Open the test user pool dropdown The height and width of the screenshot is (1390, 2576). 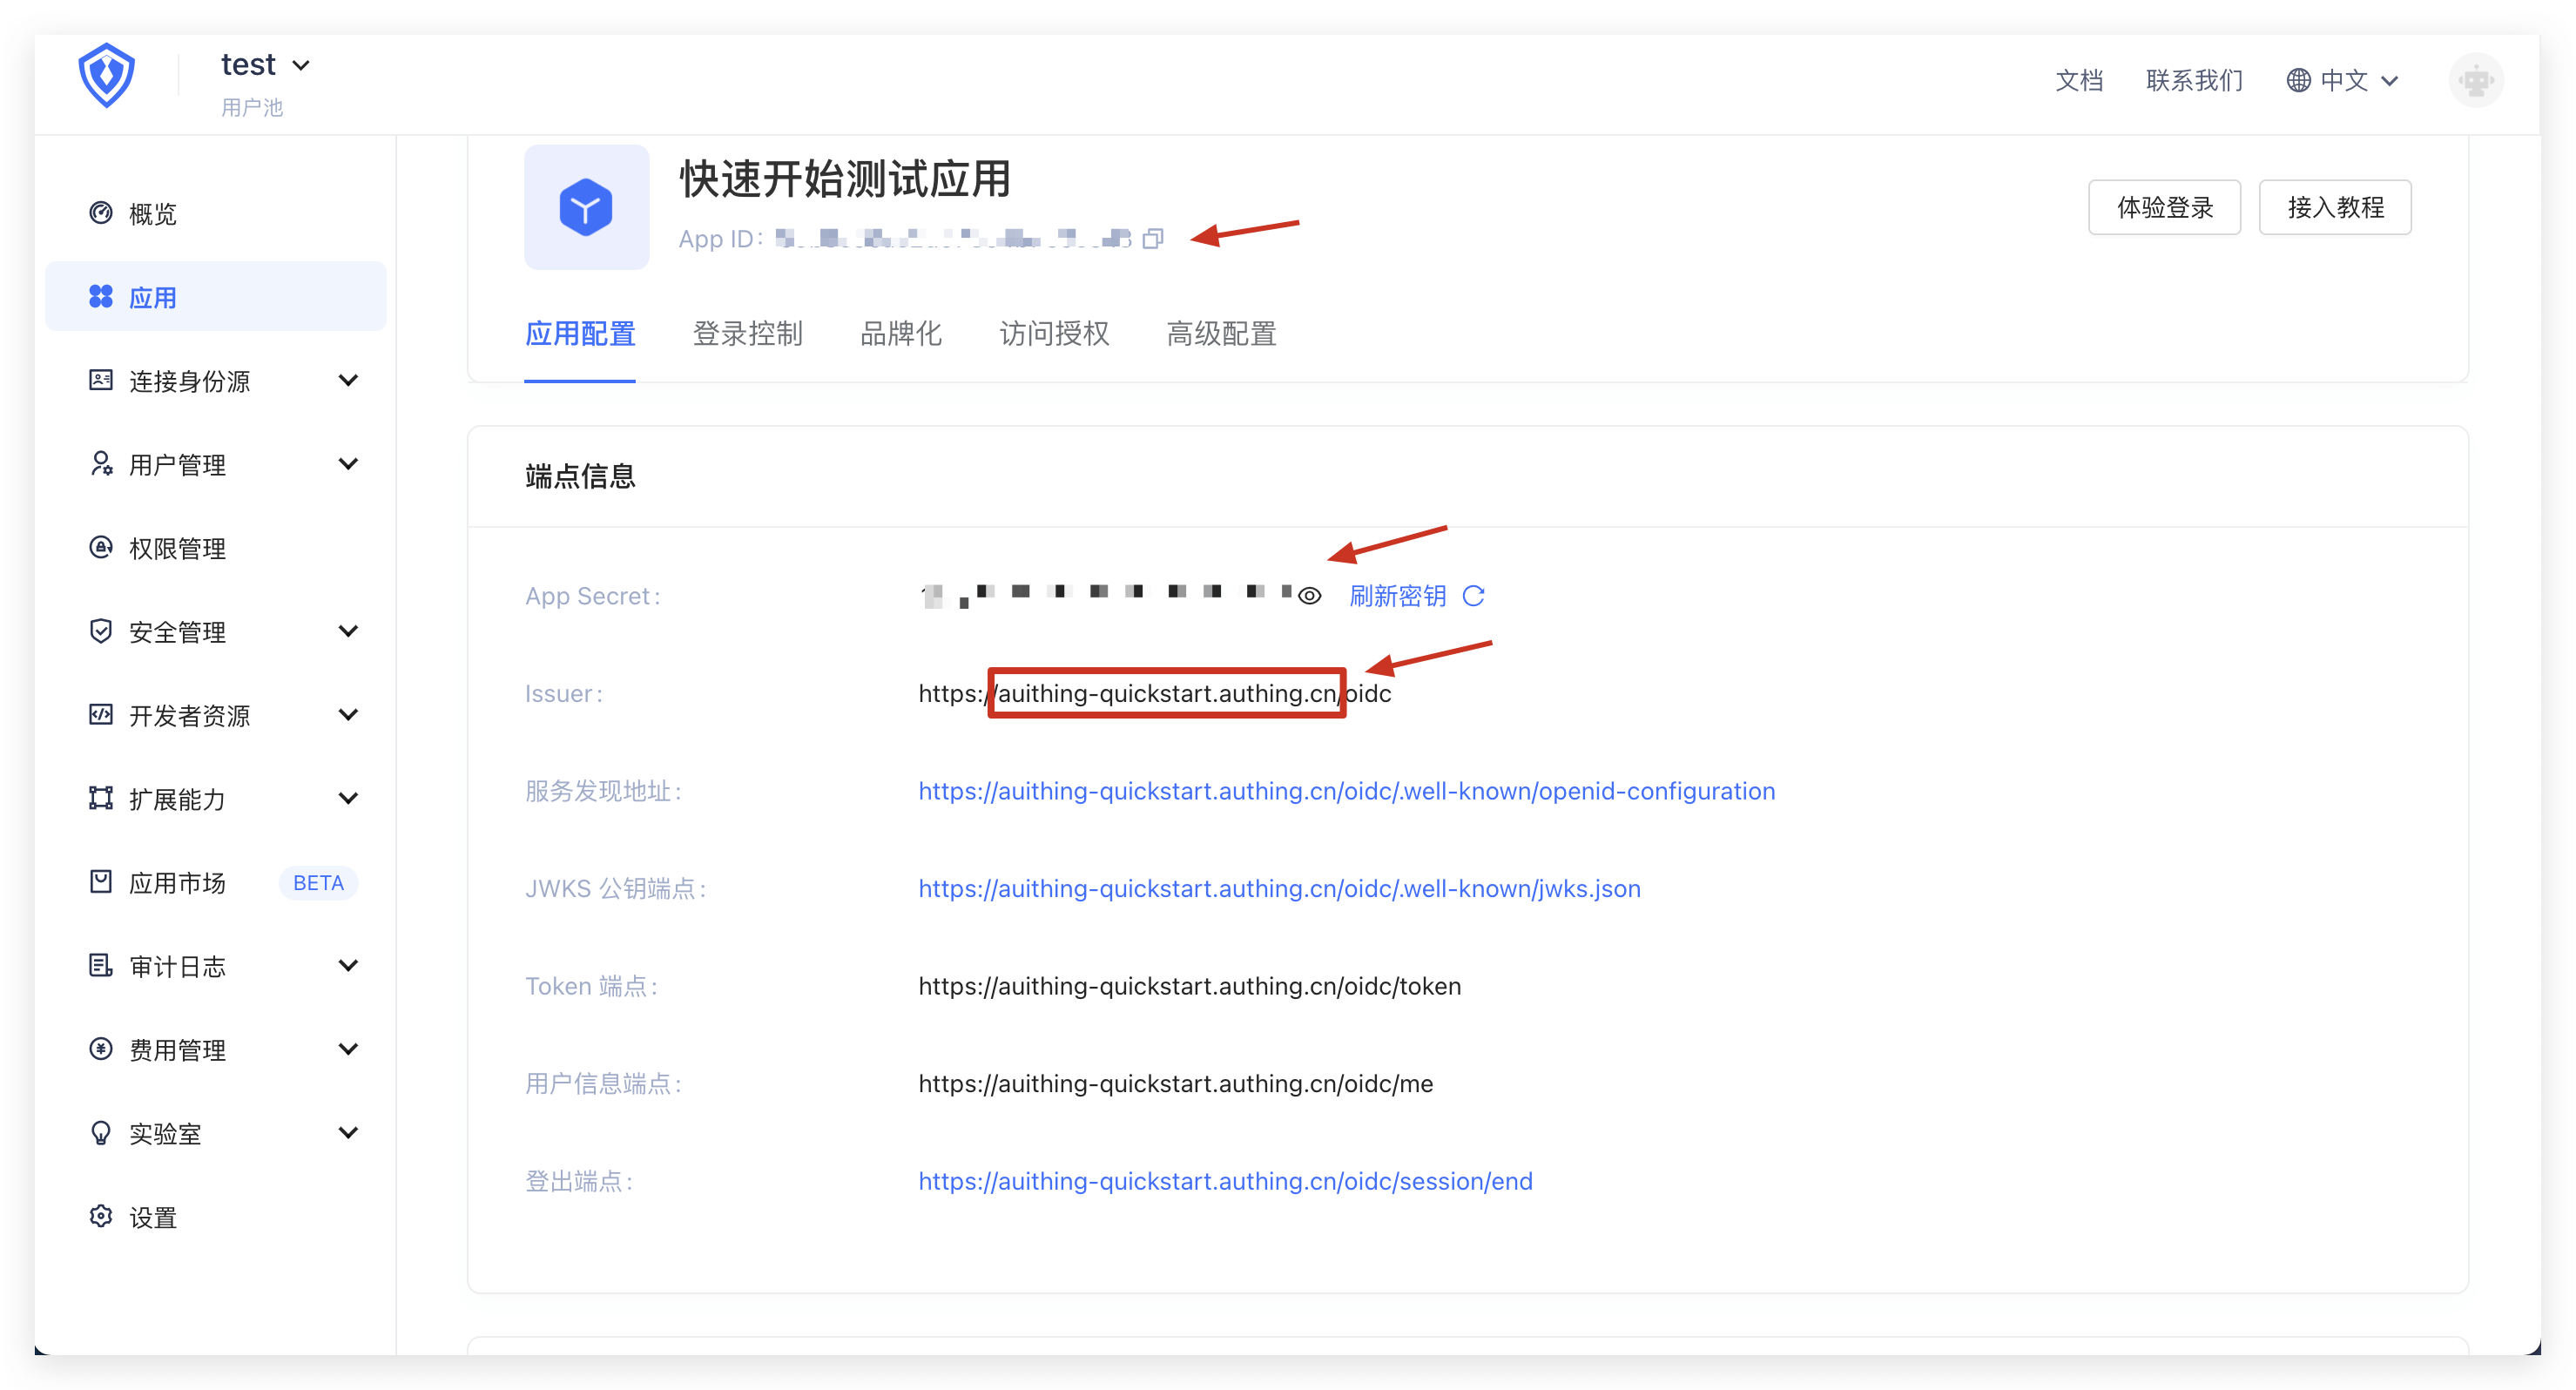(x=265, y=65)
